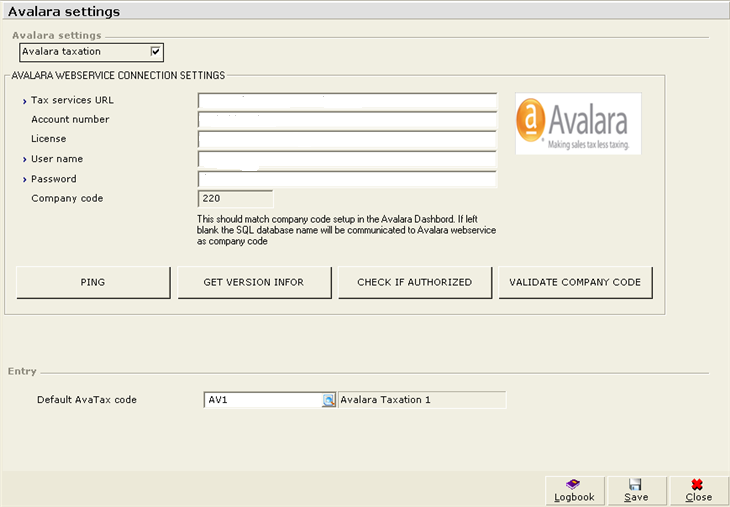Click the User name text box
This screenshot has height=507, width=730.
click(x=347, y=159)
